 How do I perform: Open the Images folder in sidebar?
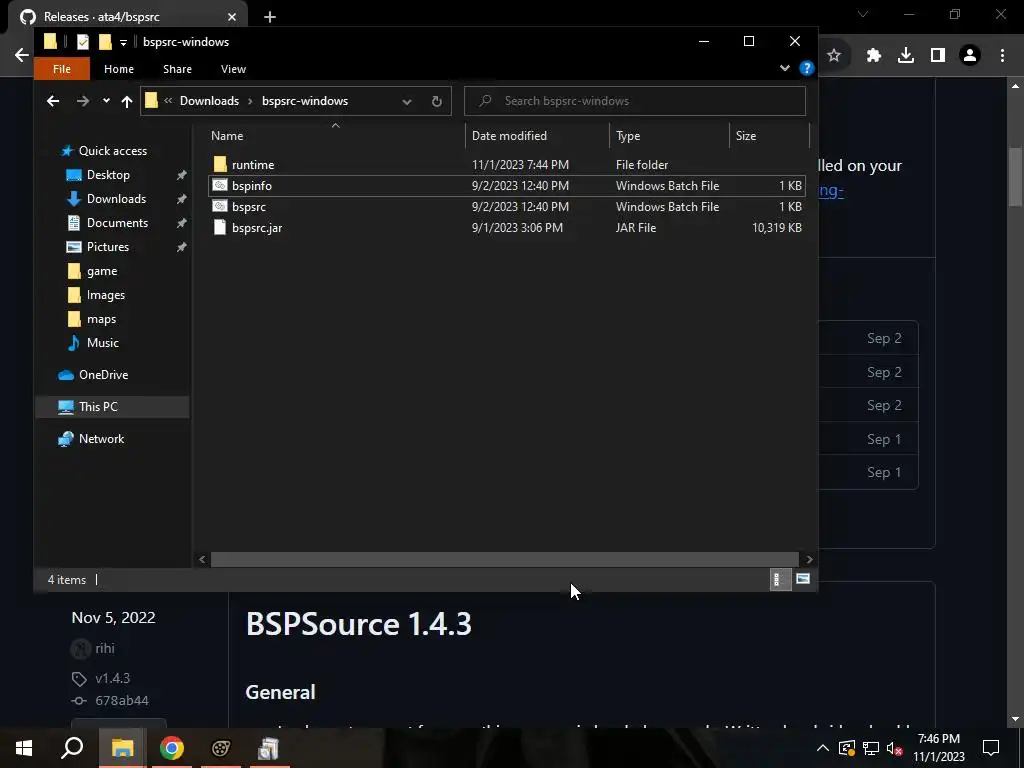pos(105,295)
